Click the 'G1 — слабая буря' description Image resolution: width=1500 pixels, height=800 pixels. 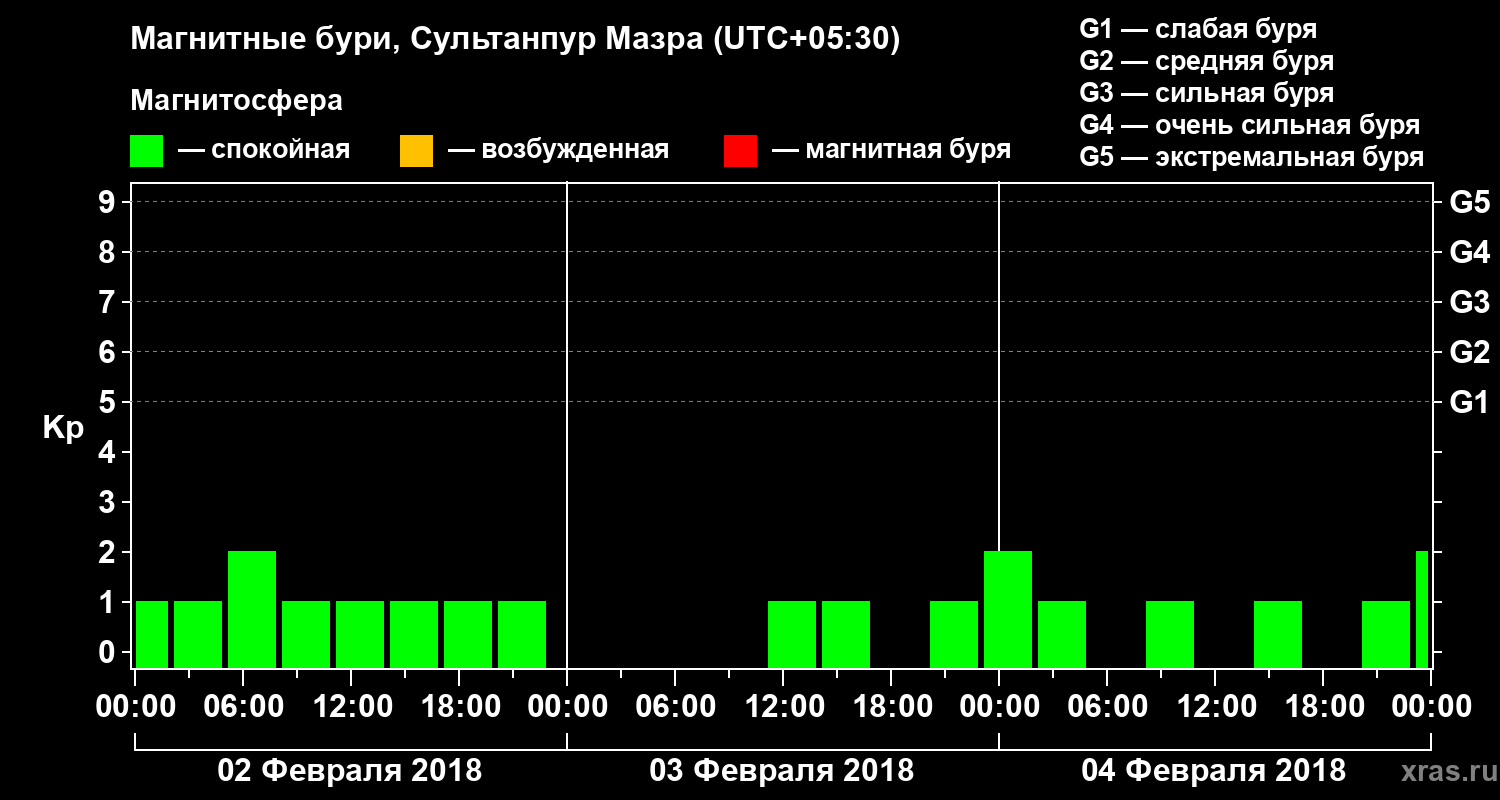click(x=1198, y=29)
